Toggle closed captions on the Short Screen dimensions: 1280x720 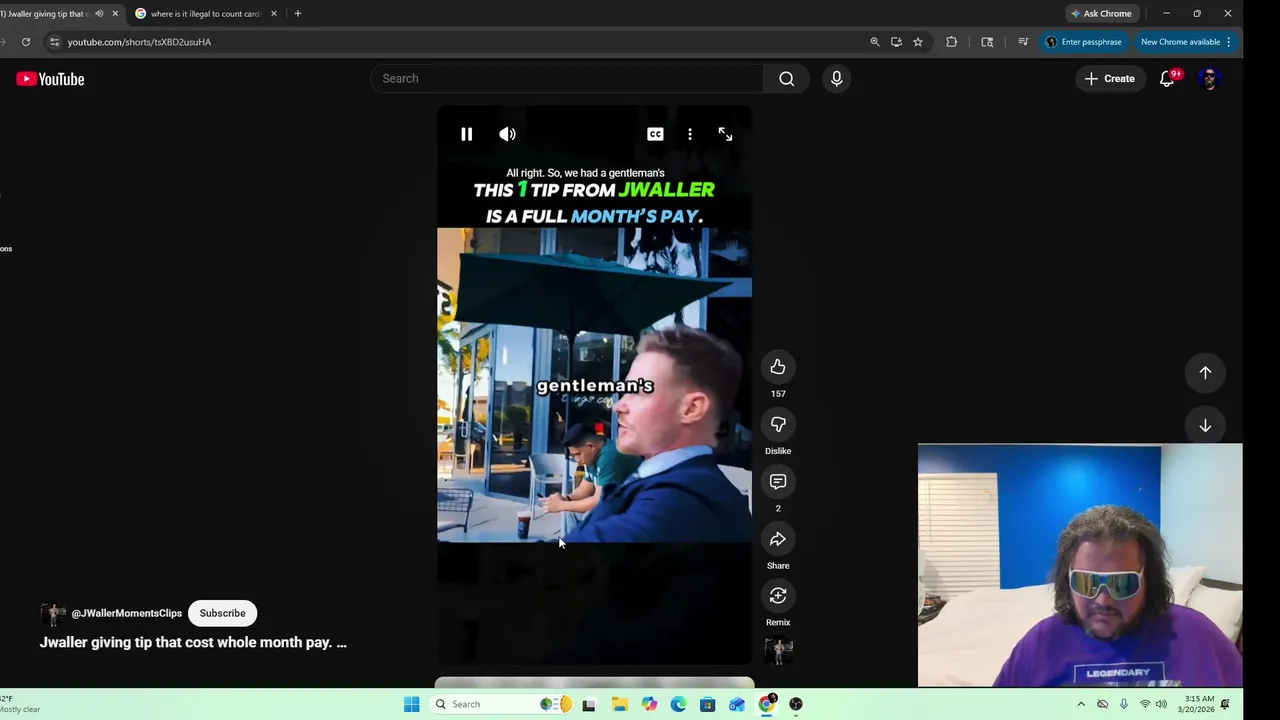(x=655, y=134)
